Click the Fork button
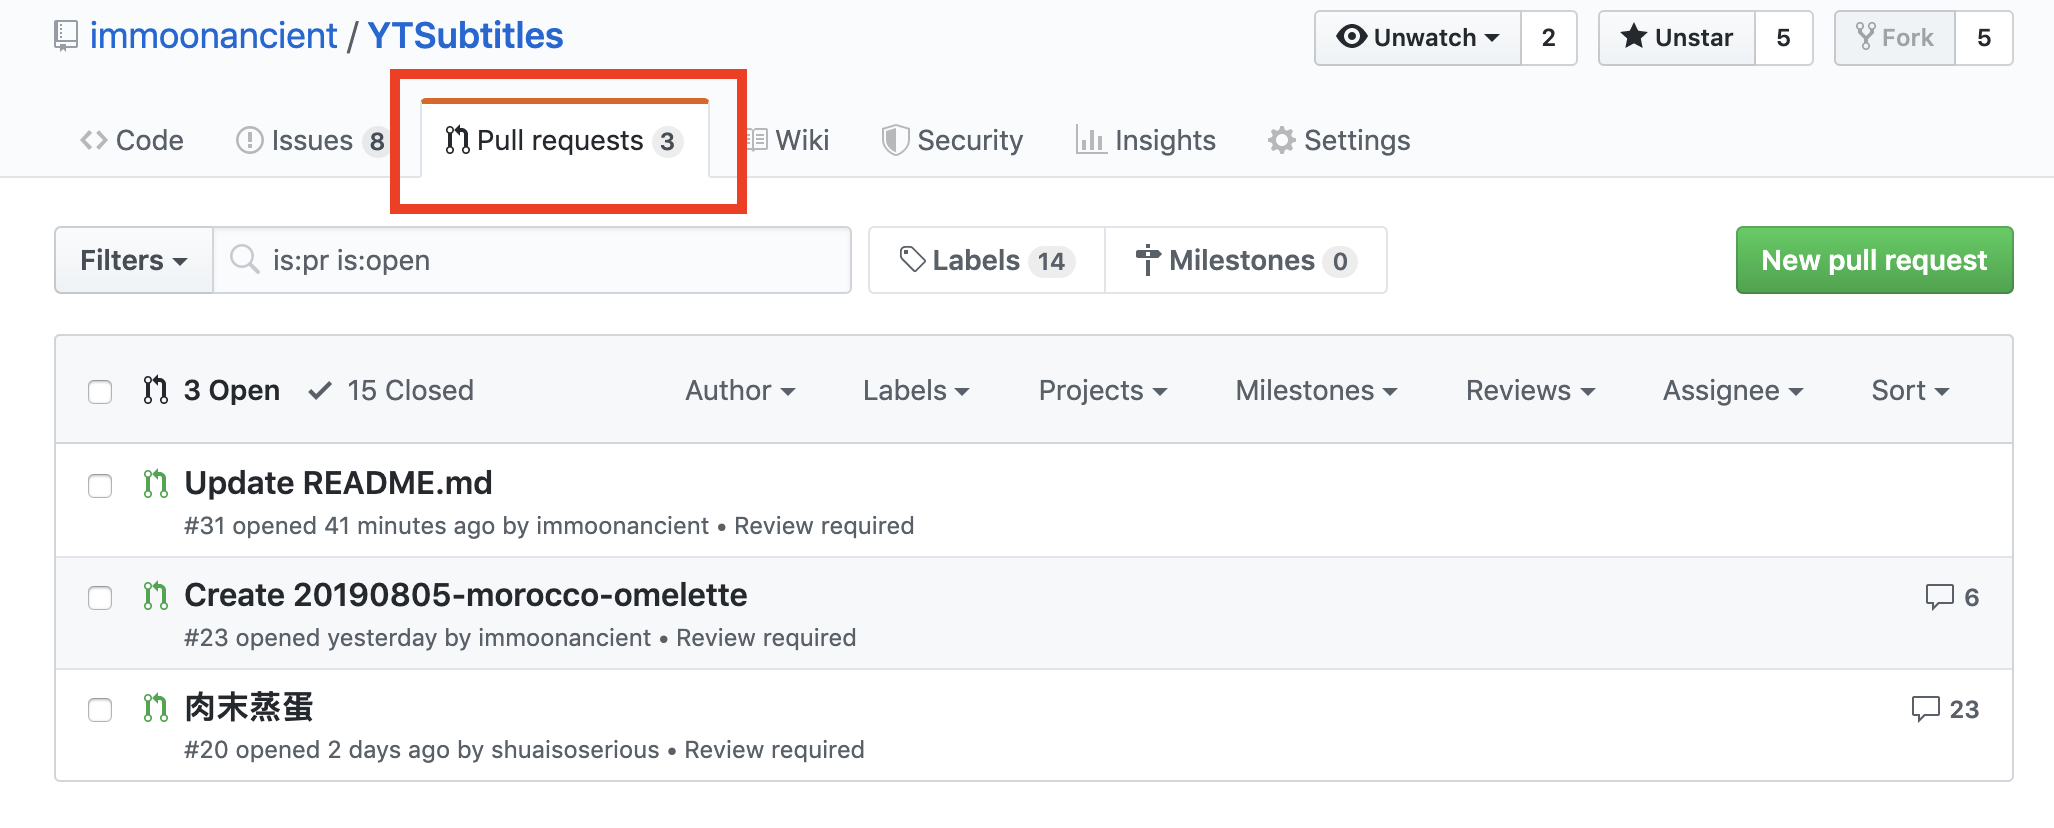Screen dimensions: 2054x828 click(1895, 38)
